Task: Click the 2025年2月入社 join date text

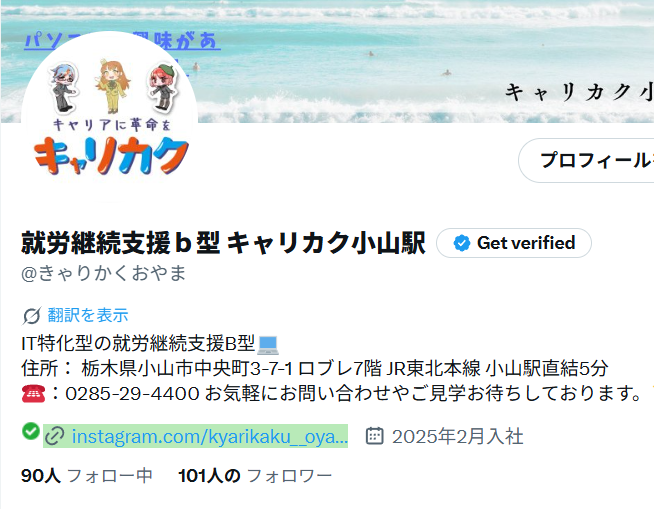Action: pos(457,436)
